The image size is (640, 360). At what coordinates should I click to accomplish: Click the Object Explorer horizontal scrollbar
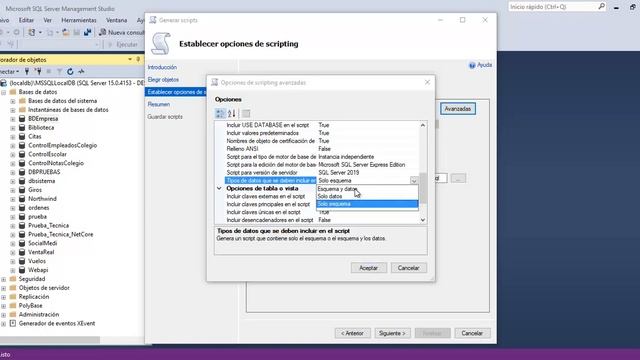[x=50, y=340]
